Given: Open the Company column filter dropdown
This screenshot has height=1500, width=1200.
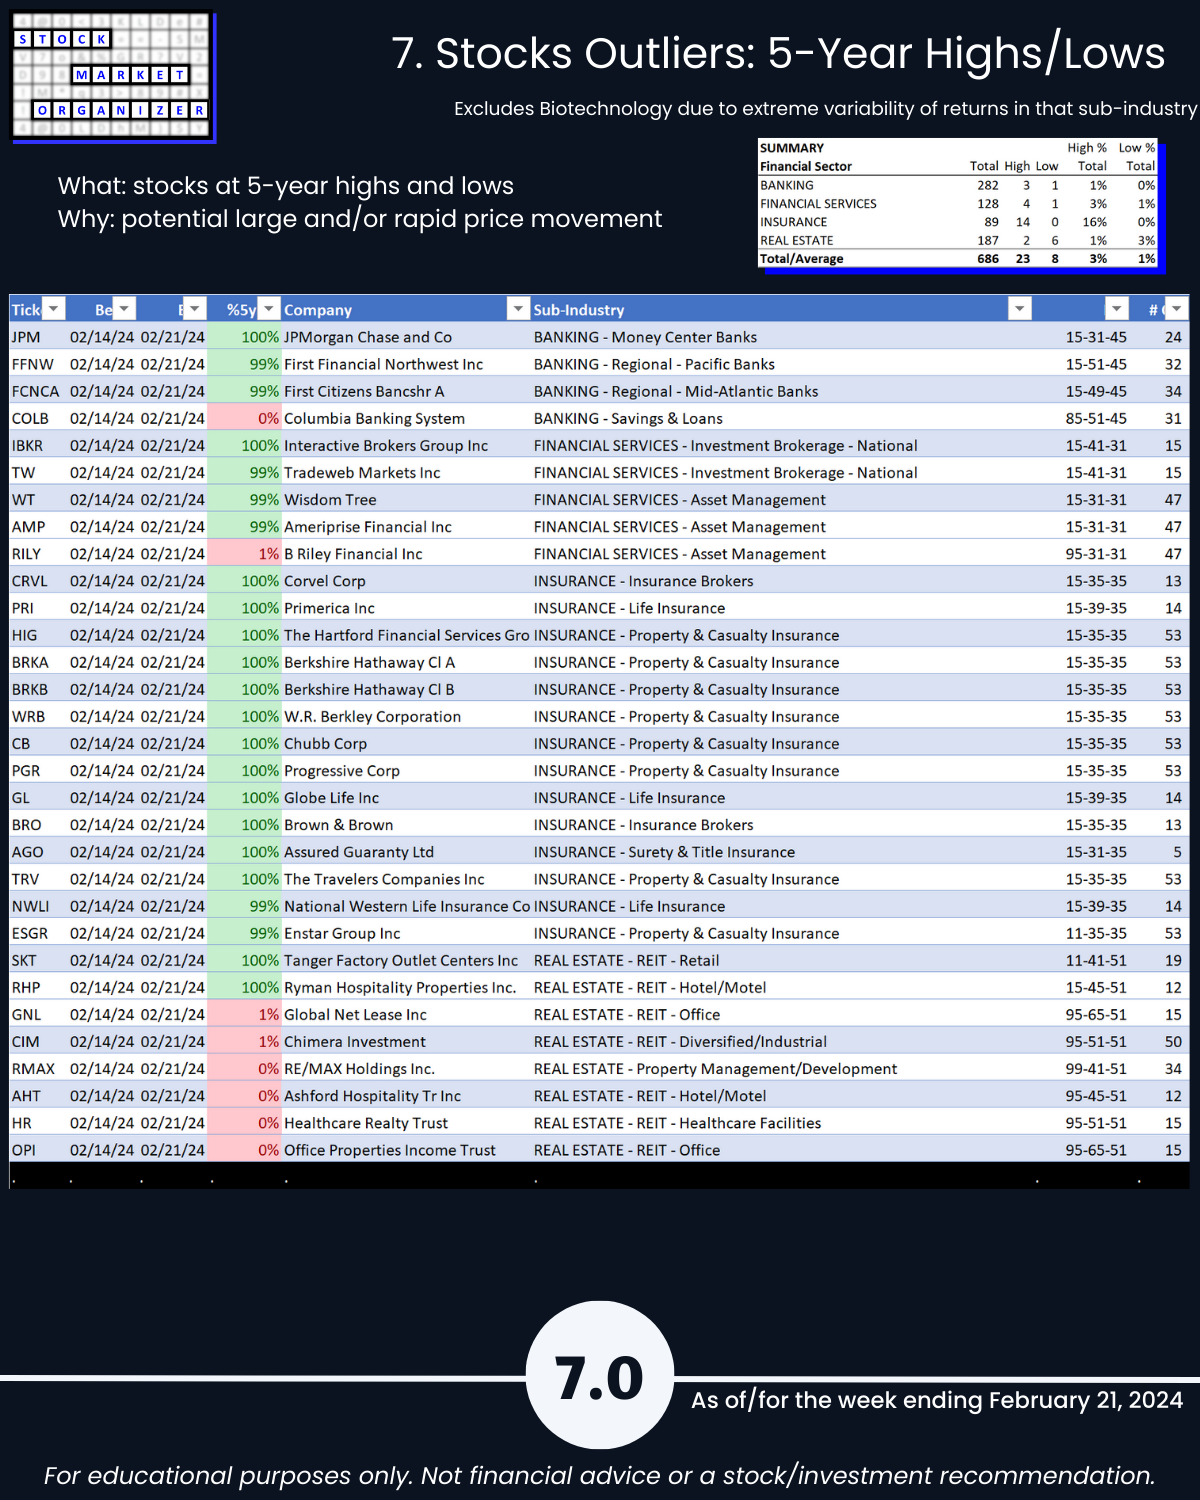Looking at the screenshot, I should [x=518, y=309].
